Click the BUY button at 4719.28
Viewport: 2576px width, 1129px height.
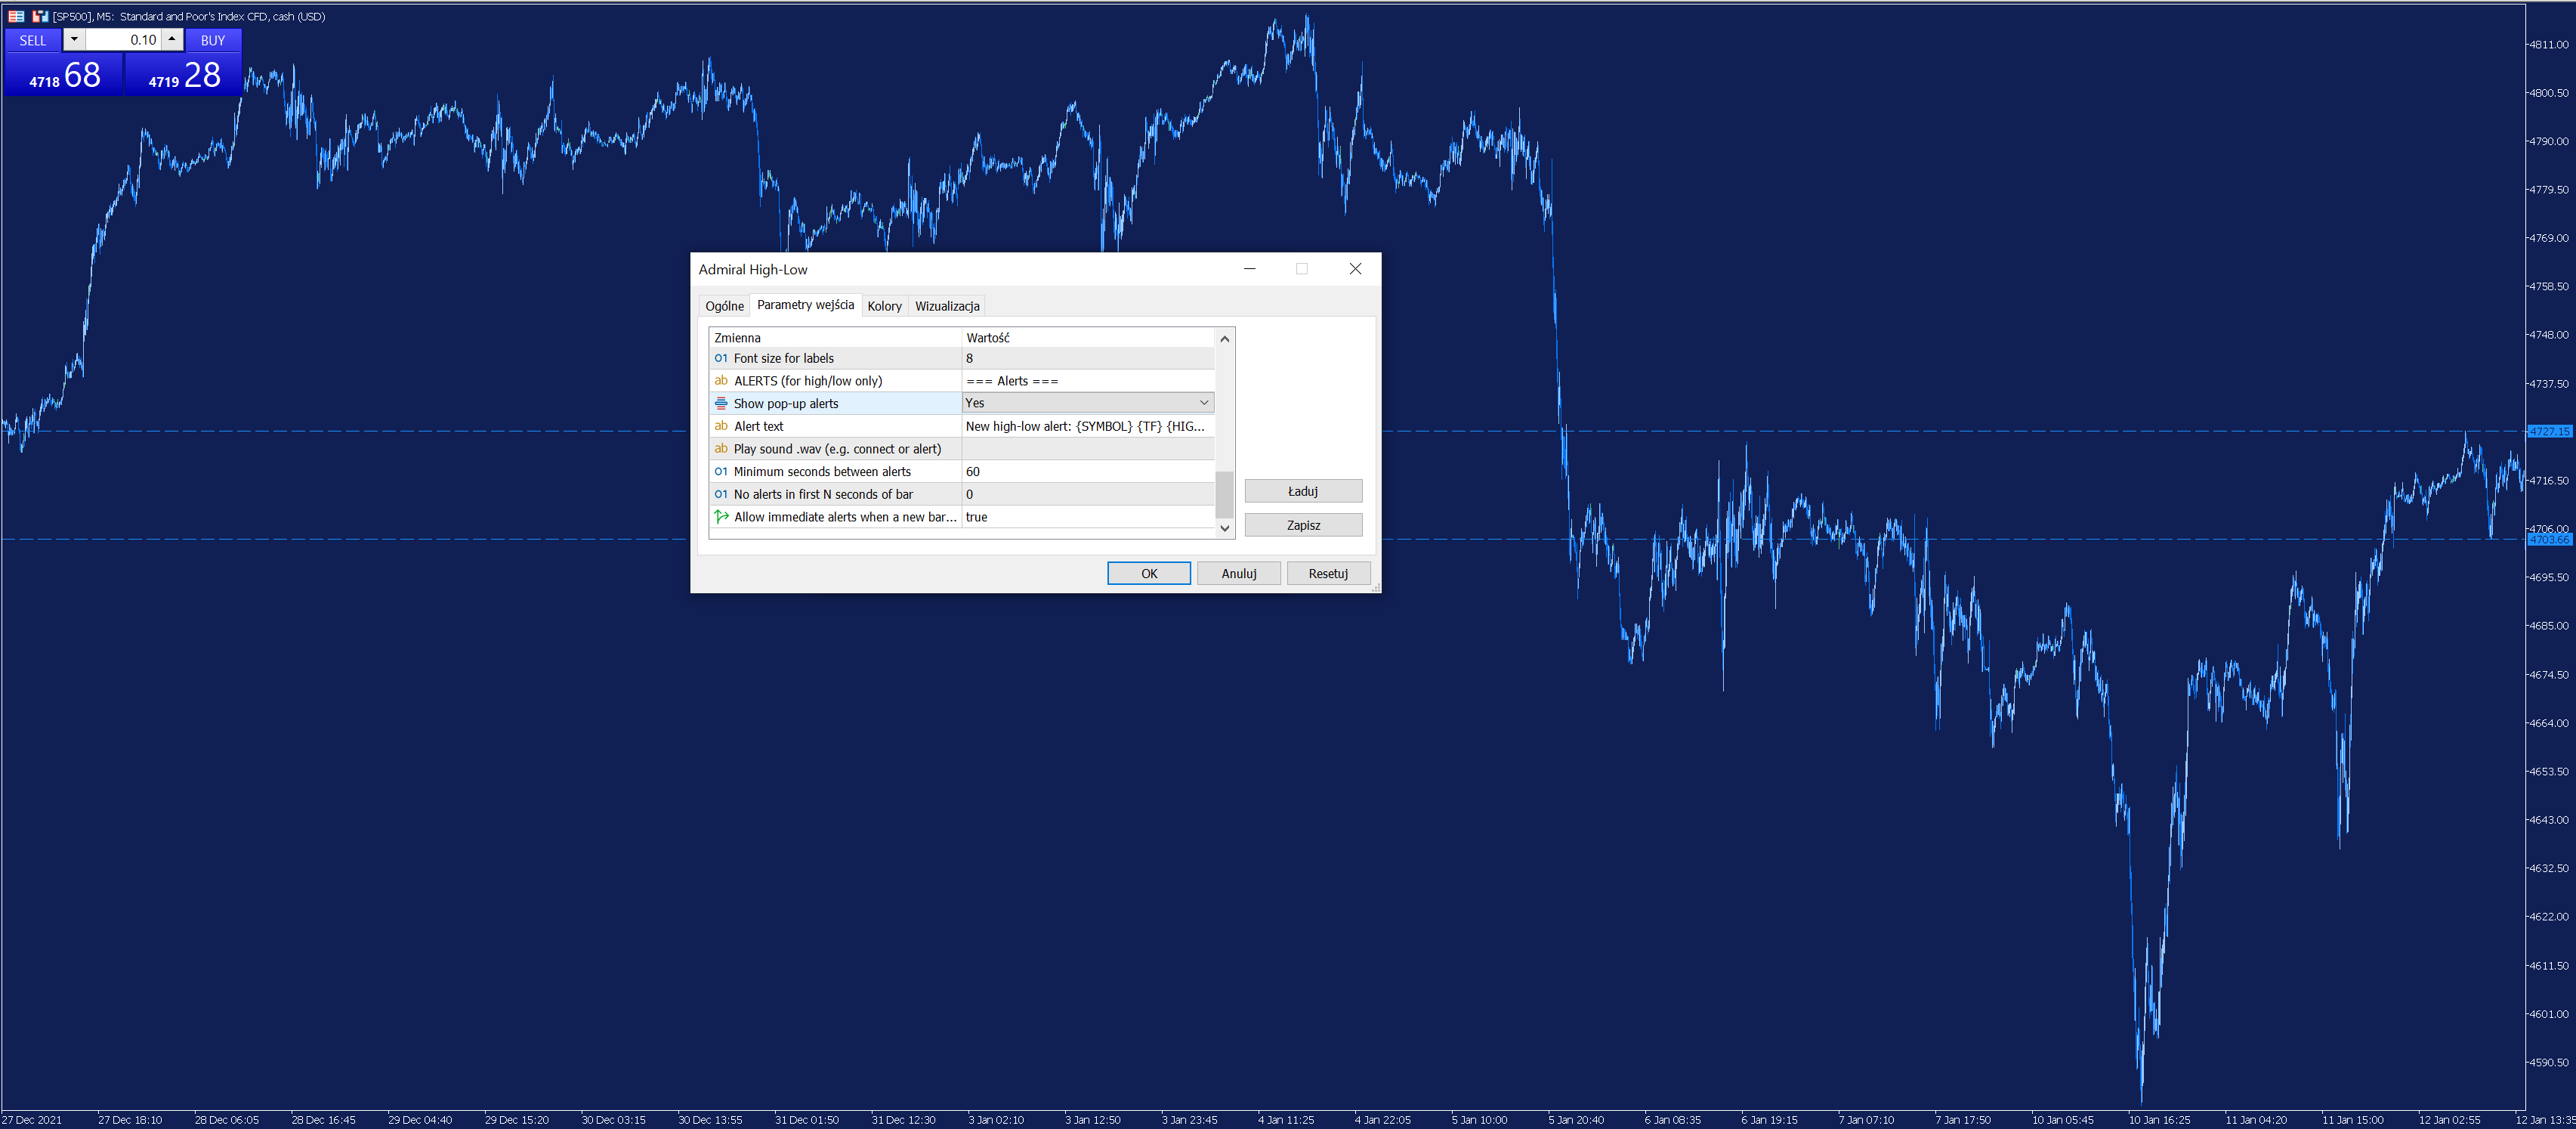coord(184,74)
